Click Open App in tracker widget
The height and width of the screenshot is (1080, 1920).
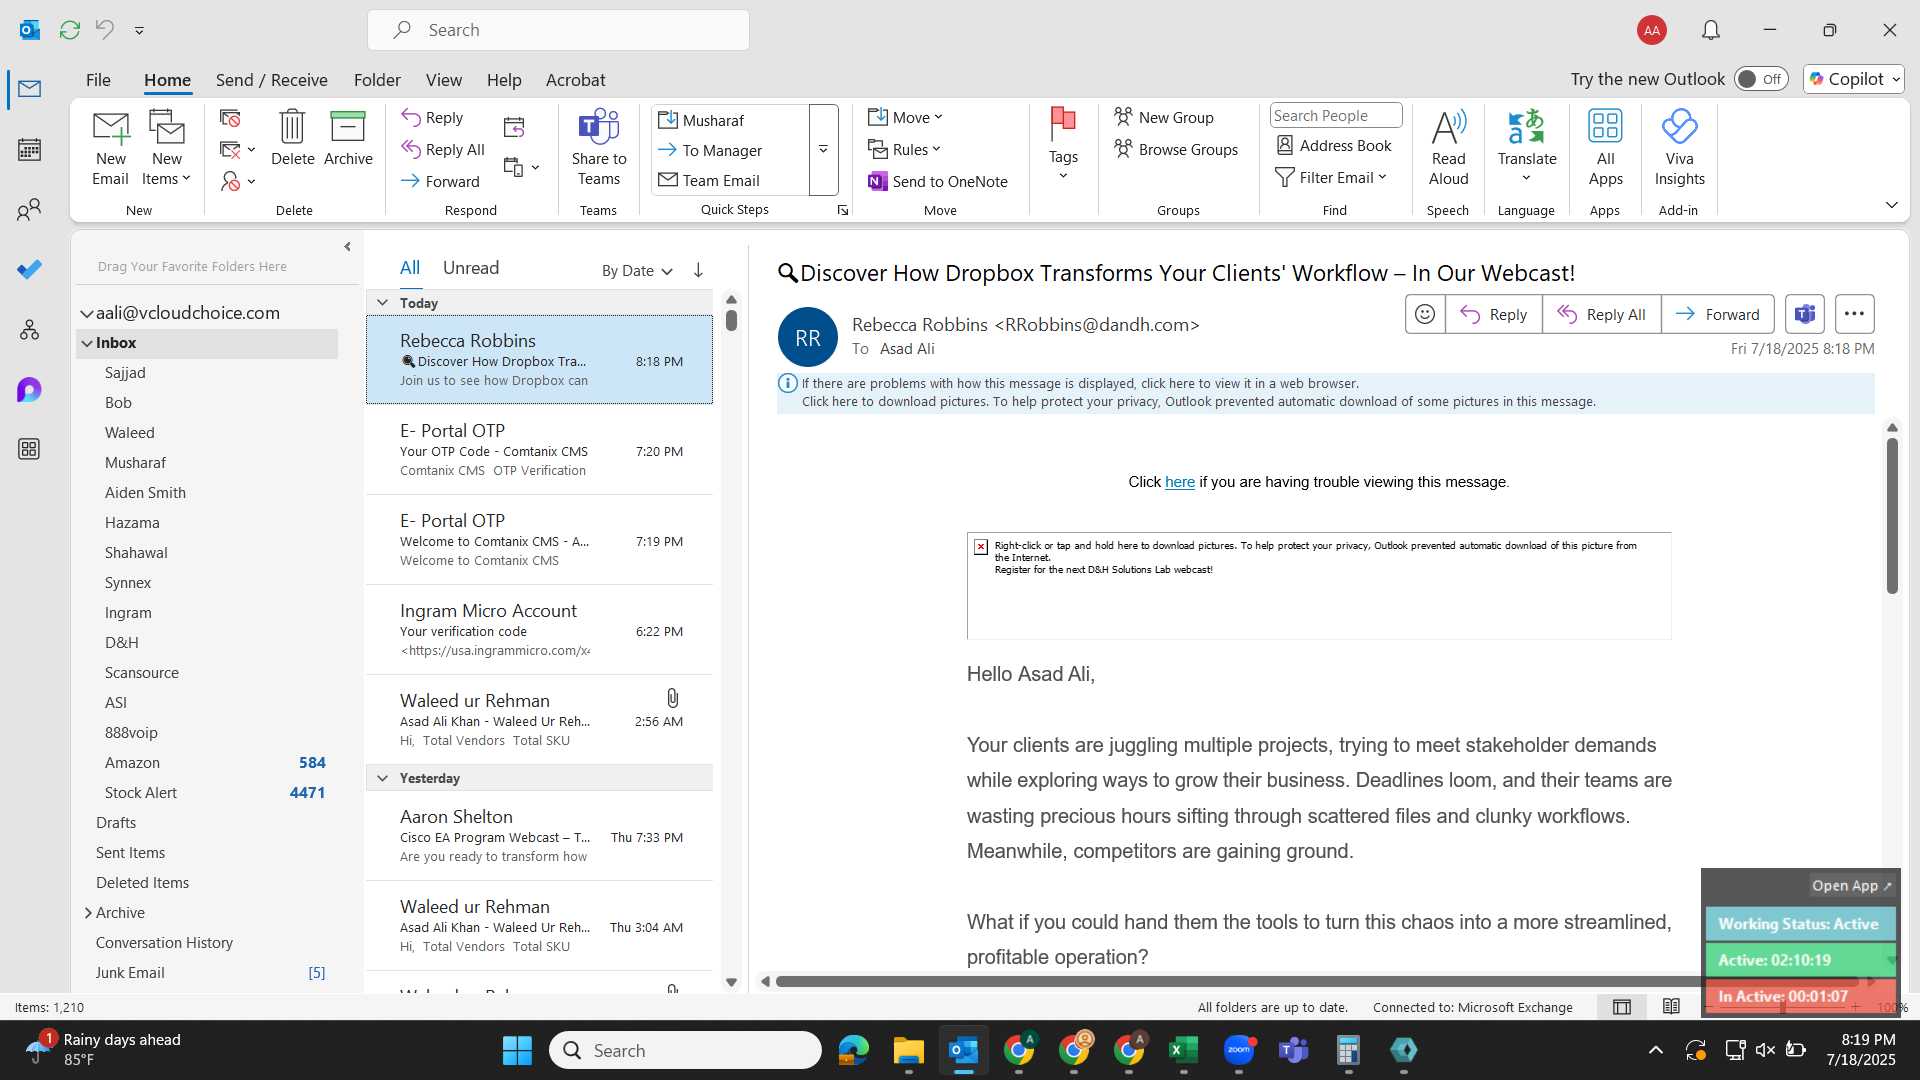tap(1852, 886)
